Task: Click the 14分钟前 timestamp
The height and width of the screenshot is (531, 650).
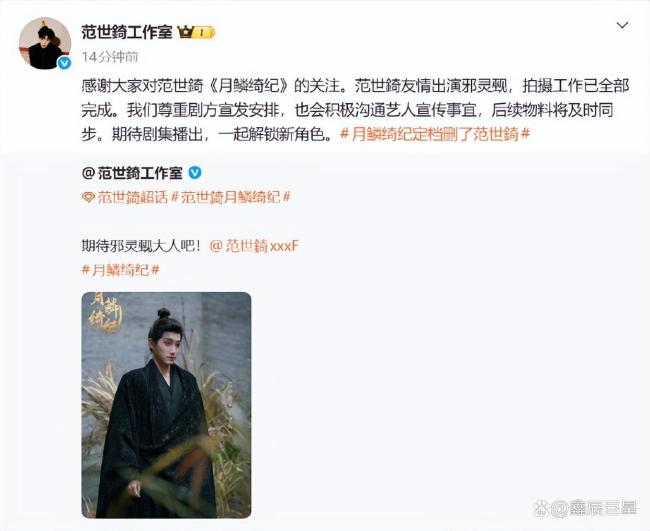Action: pos(110,57)
